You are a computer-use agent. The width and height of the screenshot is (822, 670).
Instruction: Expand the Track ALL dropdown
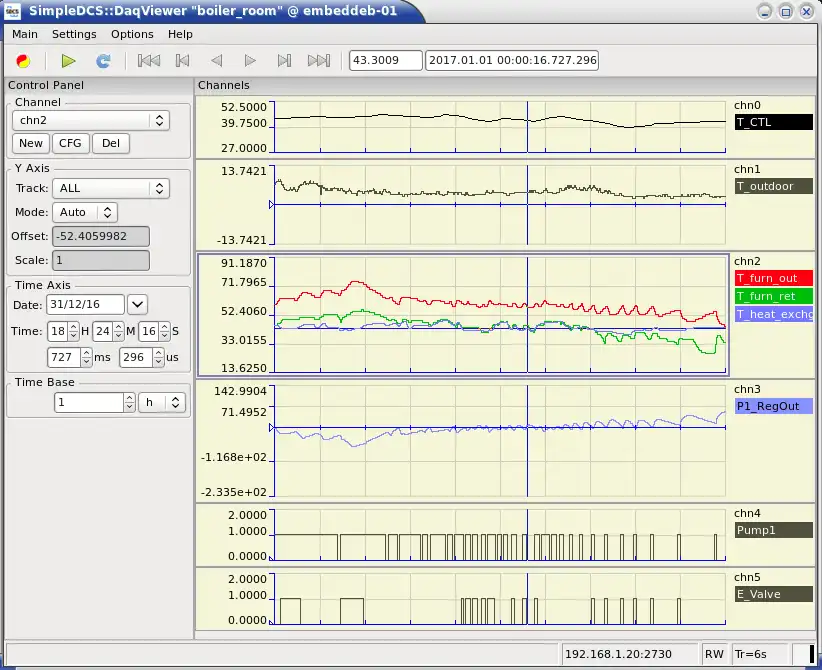(x=112, y=188)
